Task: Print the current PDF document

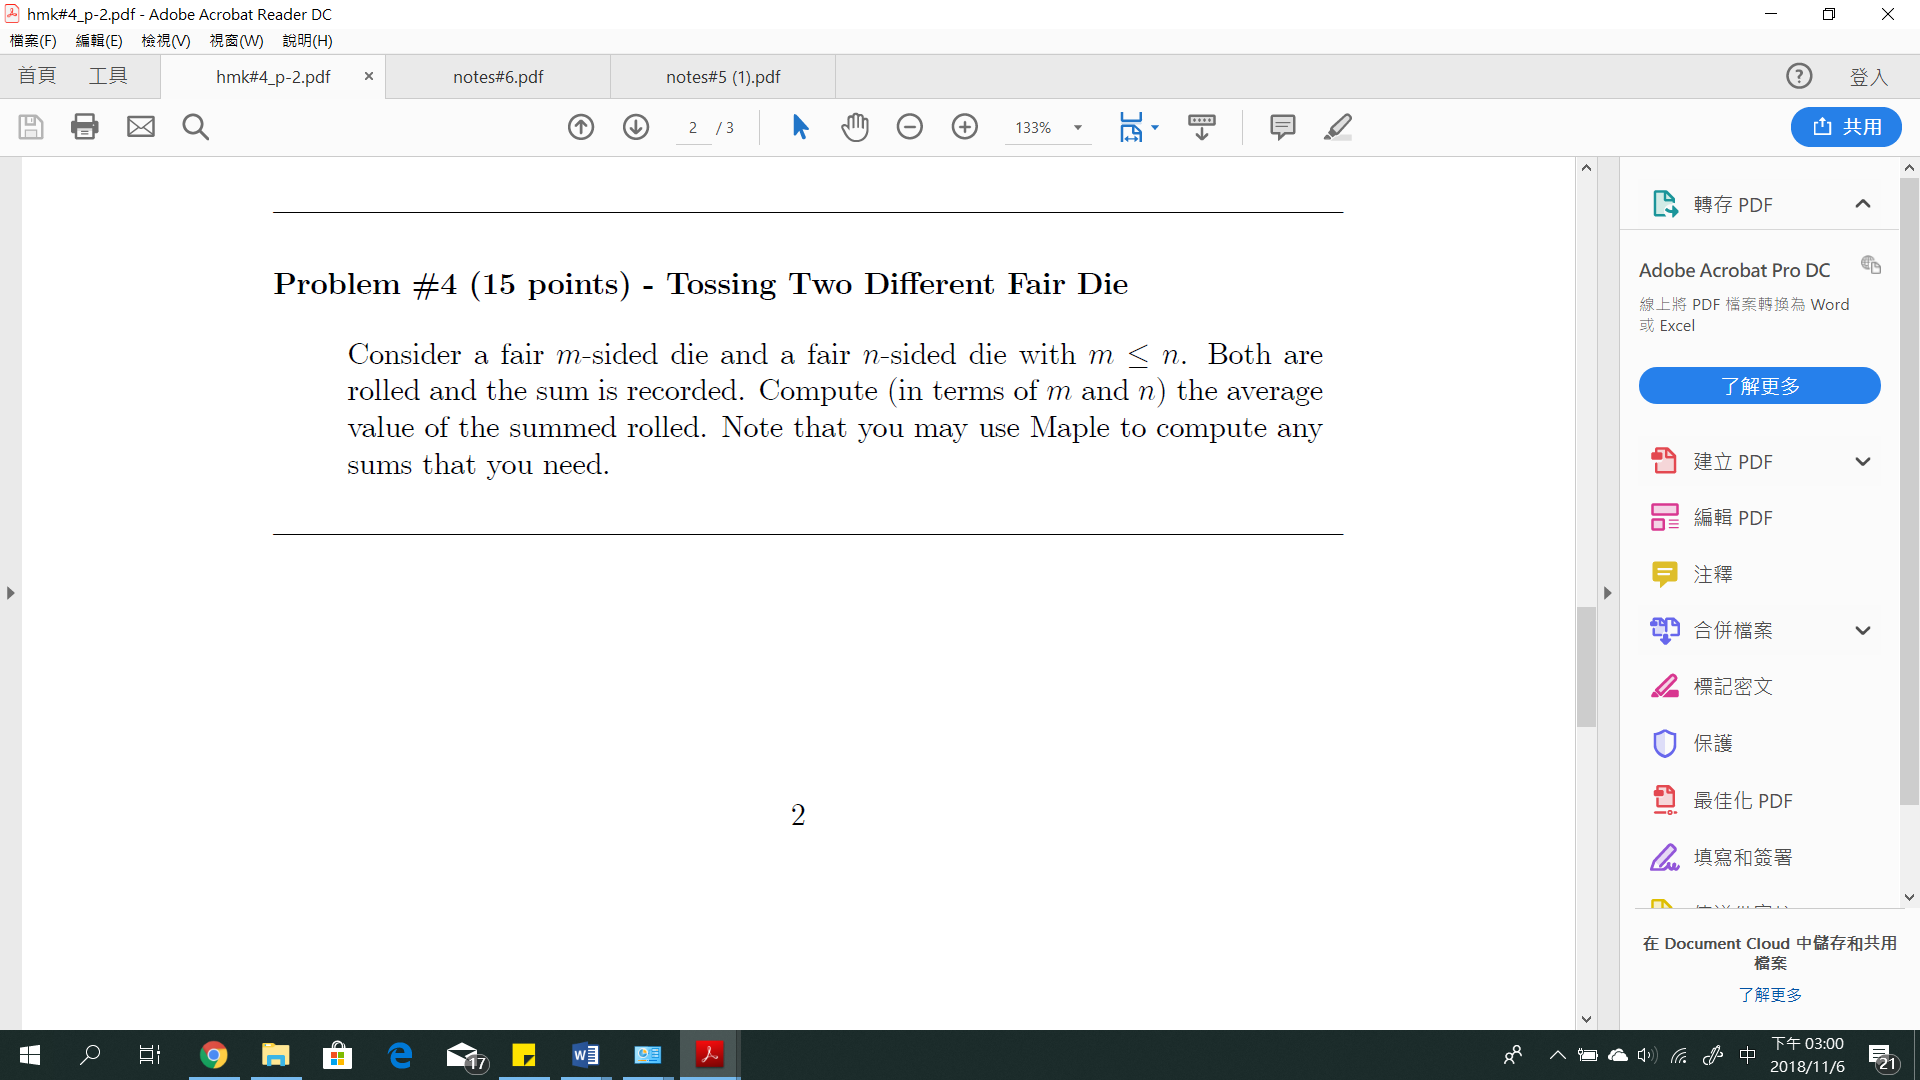Action: (84, 127)
